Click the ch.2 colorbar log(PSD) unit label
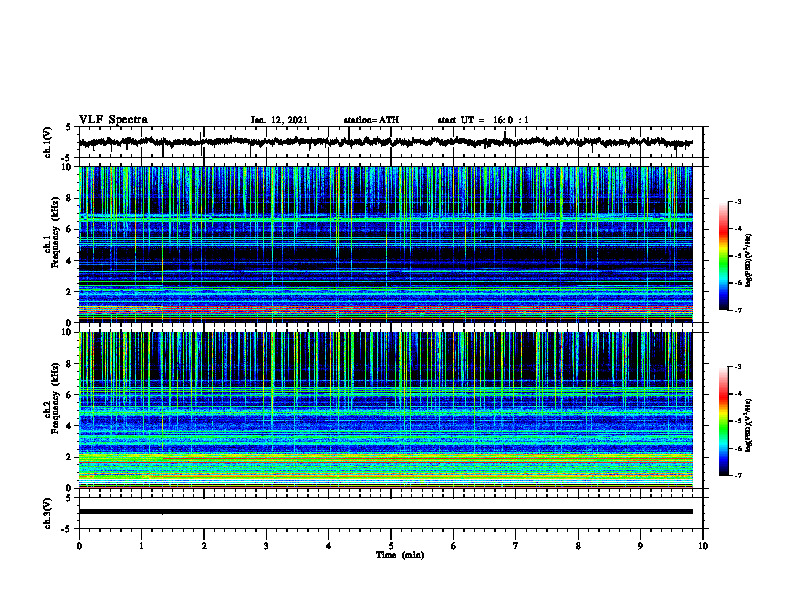Image resolution: width=792 pixels, height=612 pixels. coord(749,425)
